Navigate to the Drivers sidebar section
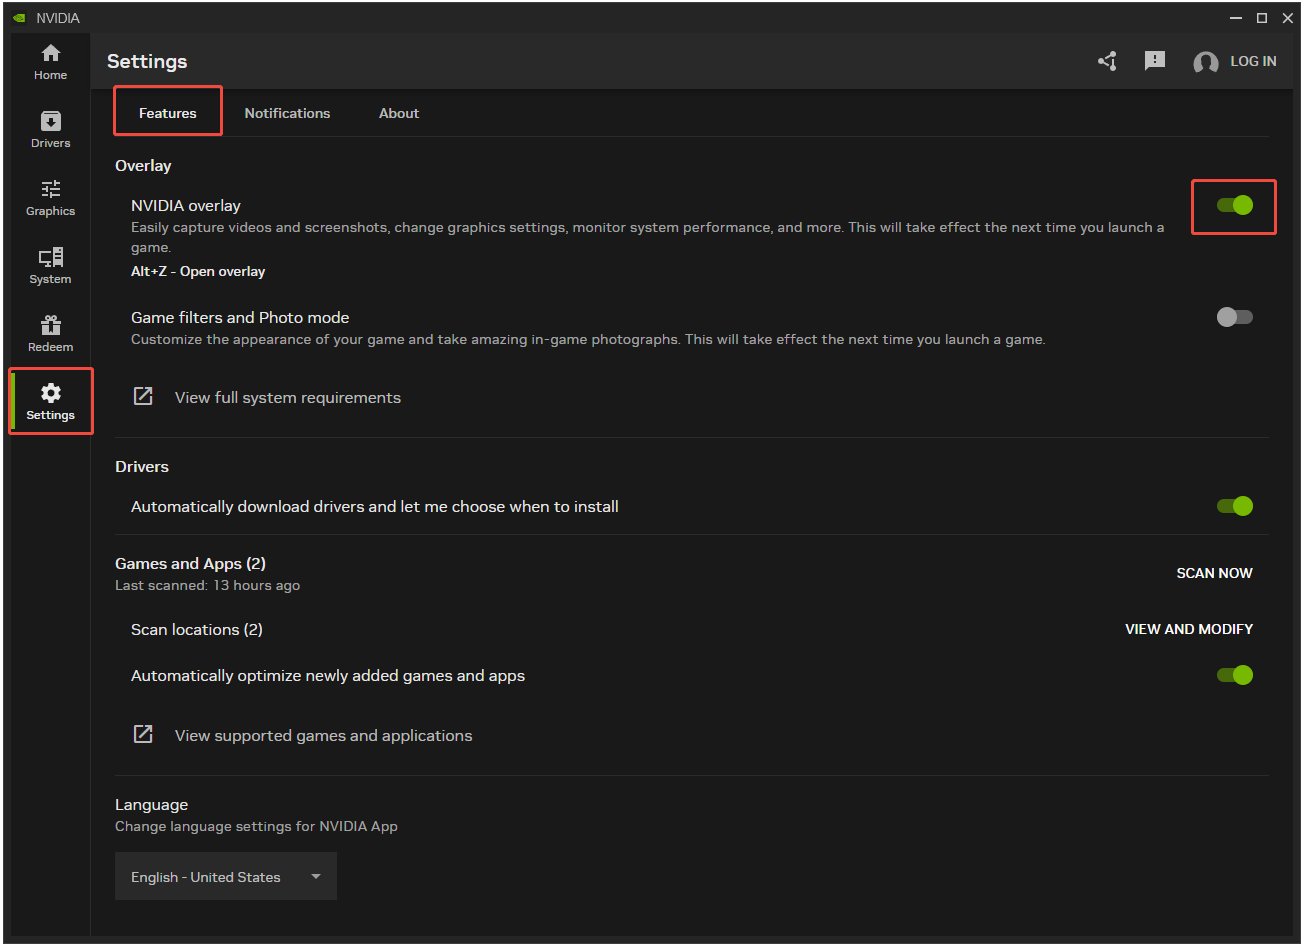Image resolution: width=1304 pixels, height=948 pixels. coord(50,130)
